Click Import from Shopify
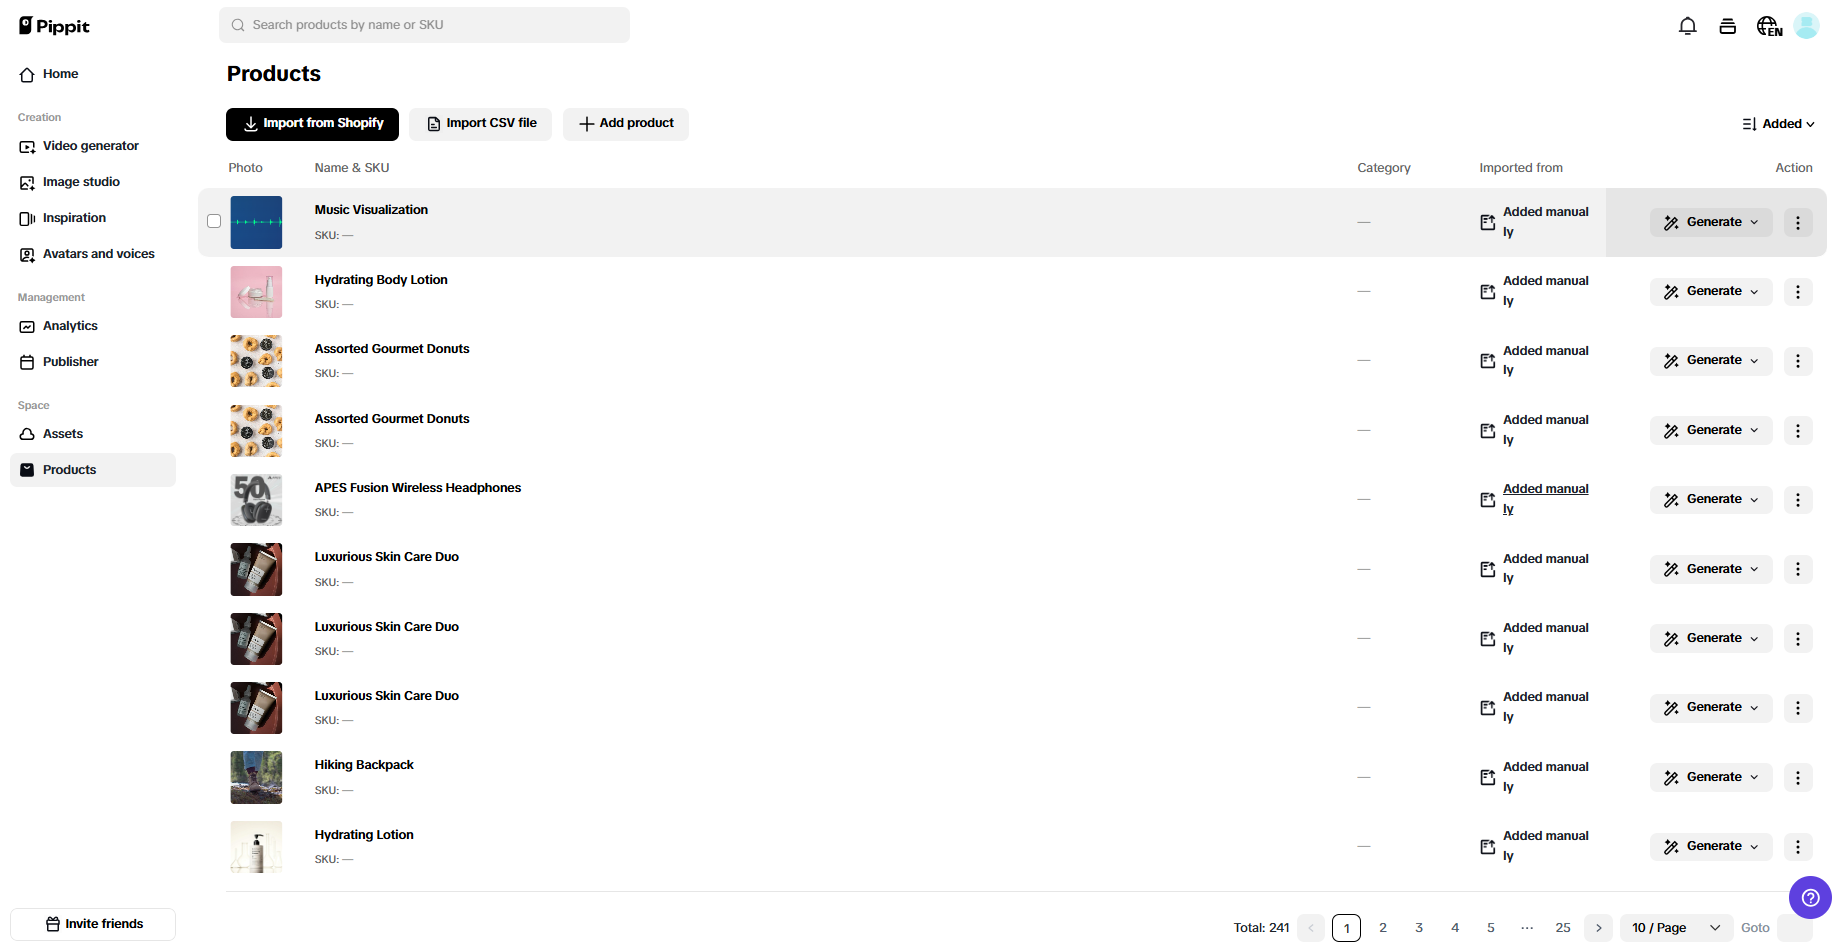Image resolution: width=1833 pixels, height=944 pixels. point(312,123)
